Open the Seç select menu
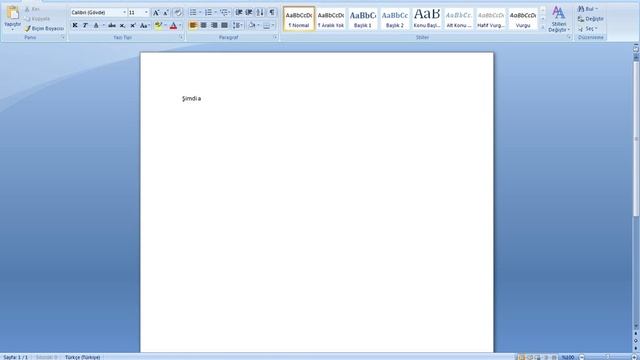Screen dimensions: 640x360 (588, 29)
